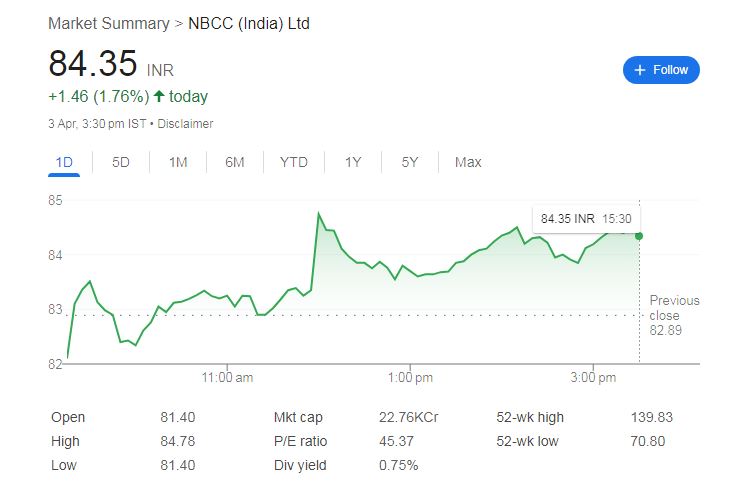739x495 pixels.
Task: Switch to the 1M chart tab
Action: [x=178, y=162]
